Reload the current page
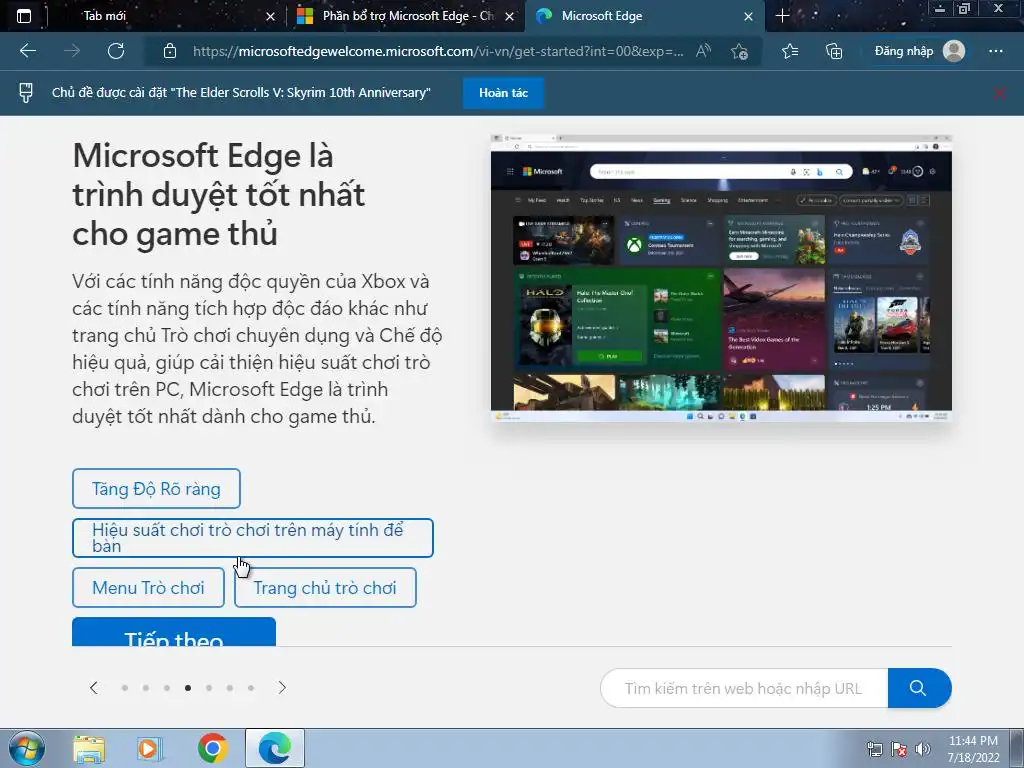This screenshot has width=1024, height=768. (116, 51)
